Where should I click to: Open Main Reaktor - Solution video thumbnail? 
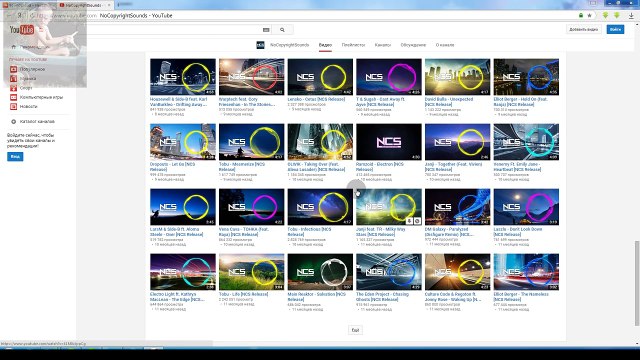point(320,272)
